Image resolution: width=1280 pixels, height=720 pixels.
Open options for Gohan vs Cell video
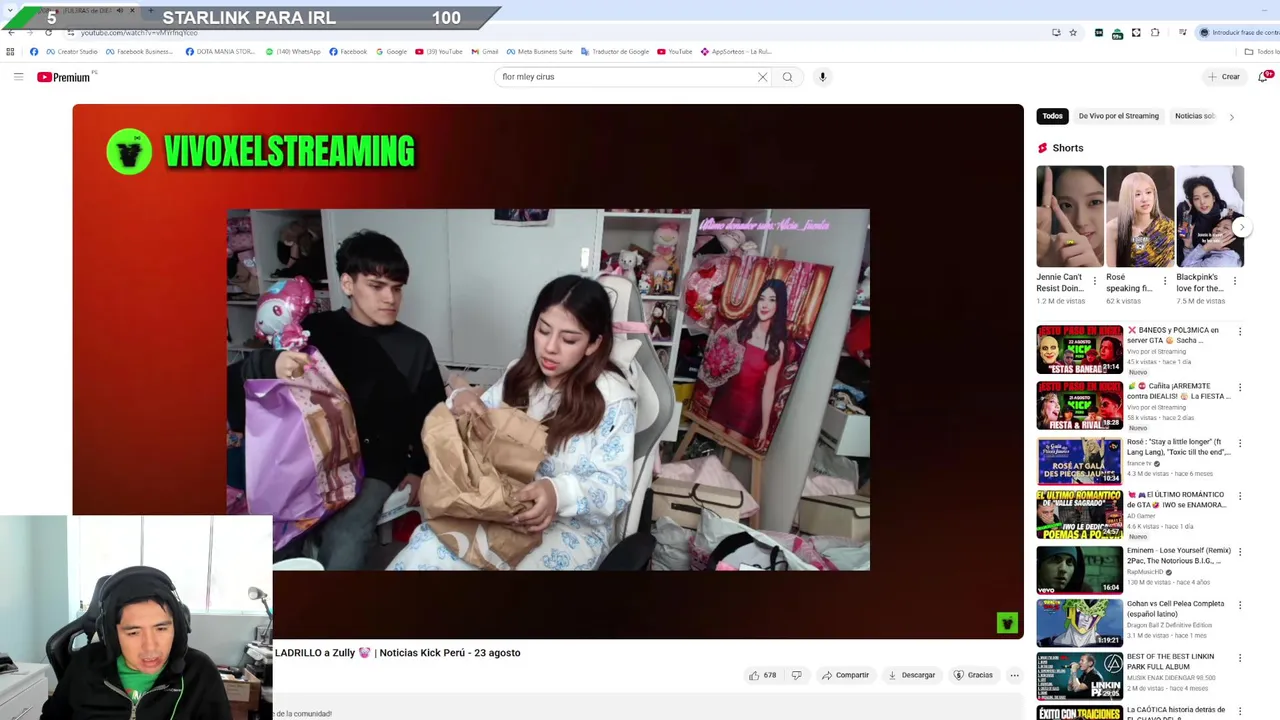pos(1240,605)
